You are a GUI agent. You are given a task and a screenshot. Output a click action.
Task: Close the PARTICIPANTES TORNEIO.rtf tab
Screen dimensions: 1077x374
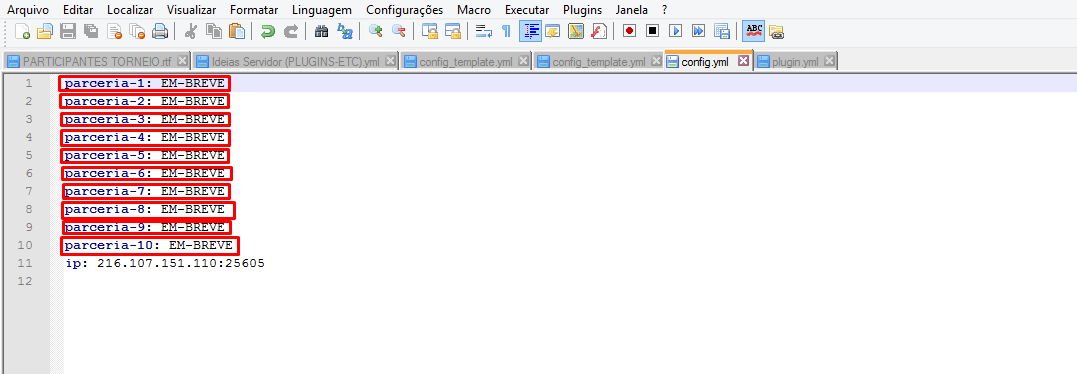click(x=183, y=60)
